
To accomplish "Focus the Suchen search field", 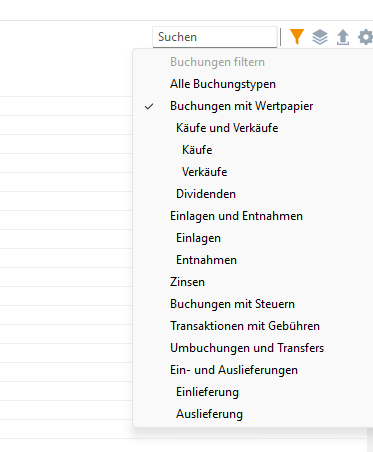I will point(215,37).
